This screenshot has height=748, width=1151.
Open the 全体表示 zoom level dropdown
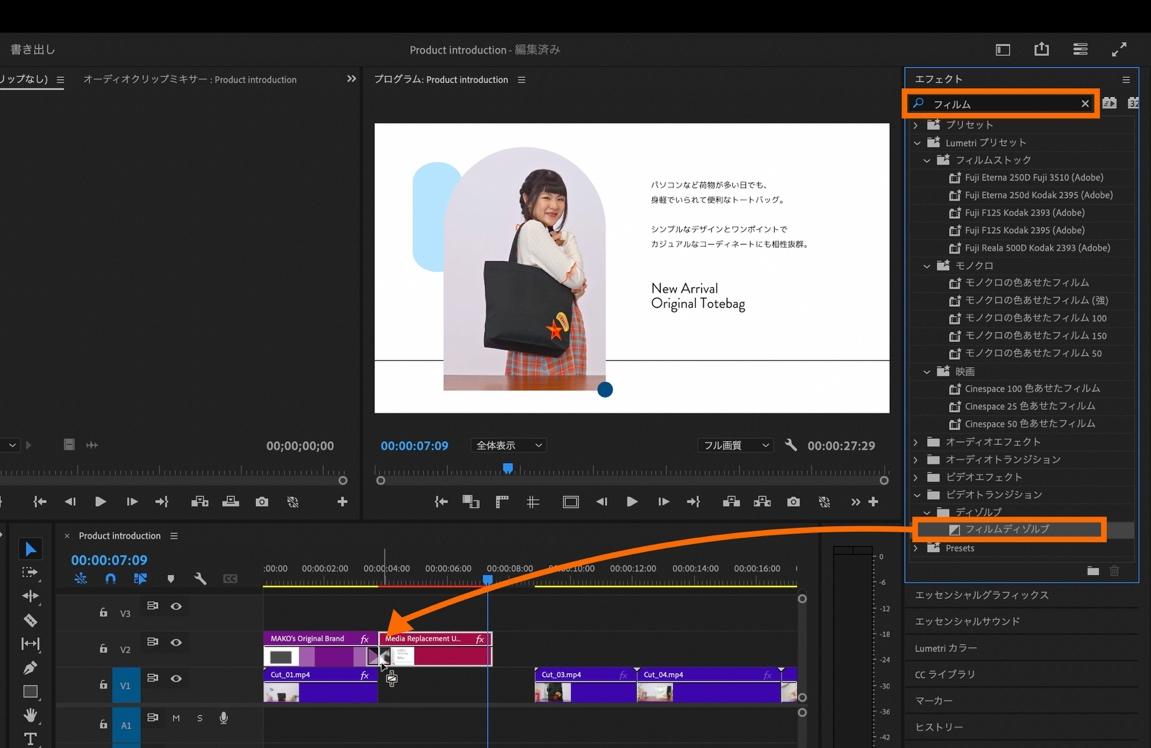coord(508,445)
